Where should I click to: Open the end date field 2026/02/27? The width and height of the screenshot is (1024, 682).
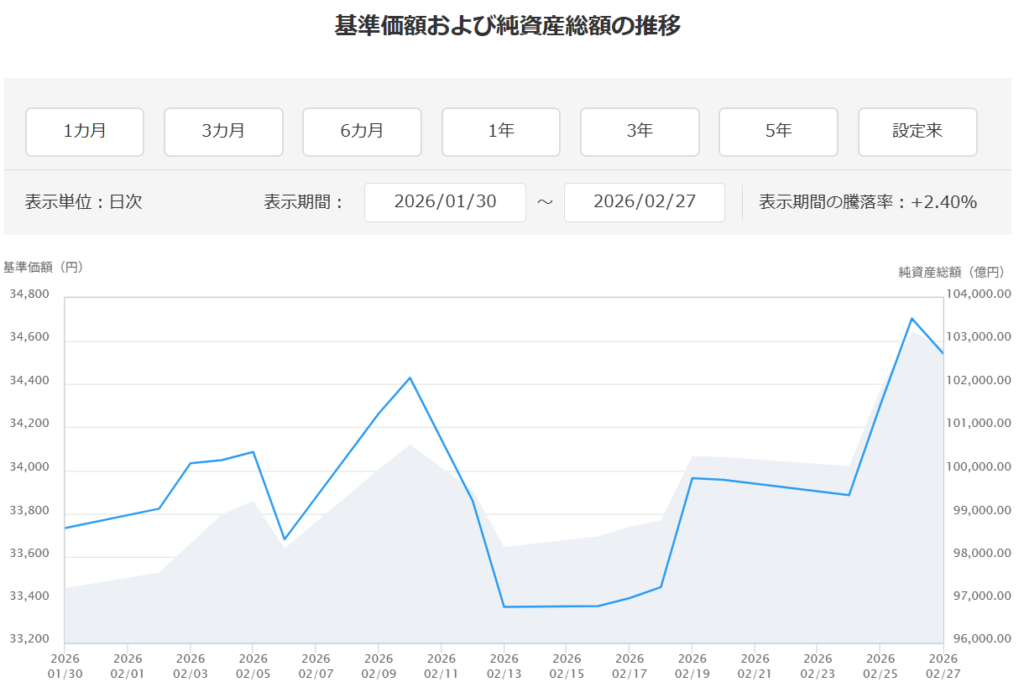(x=644, y=202)
